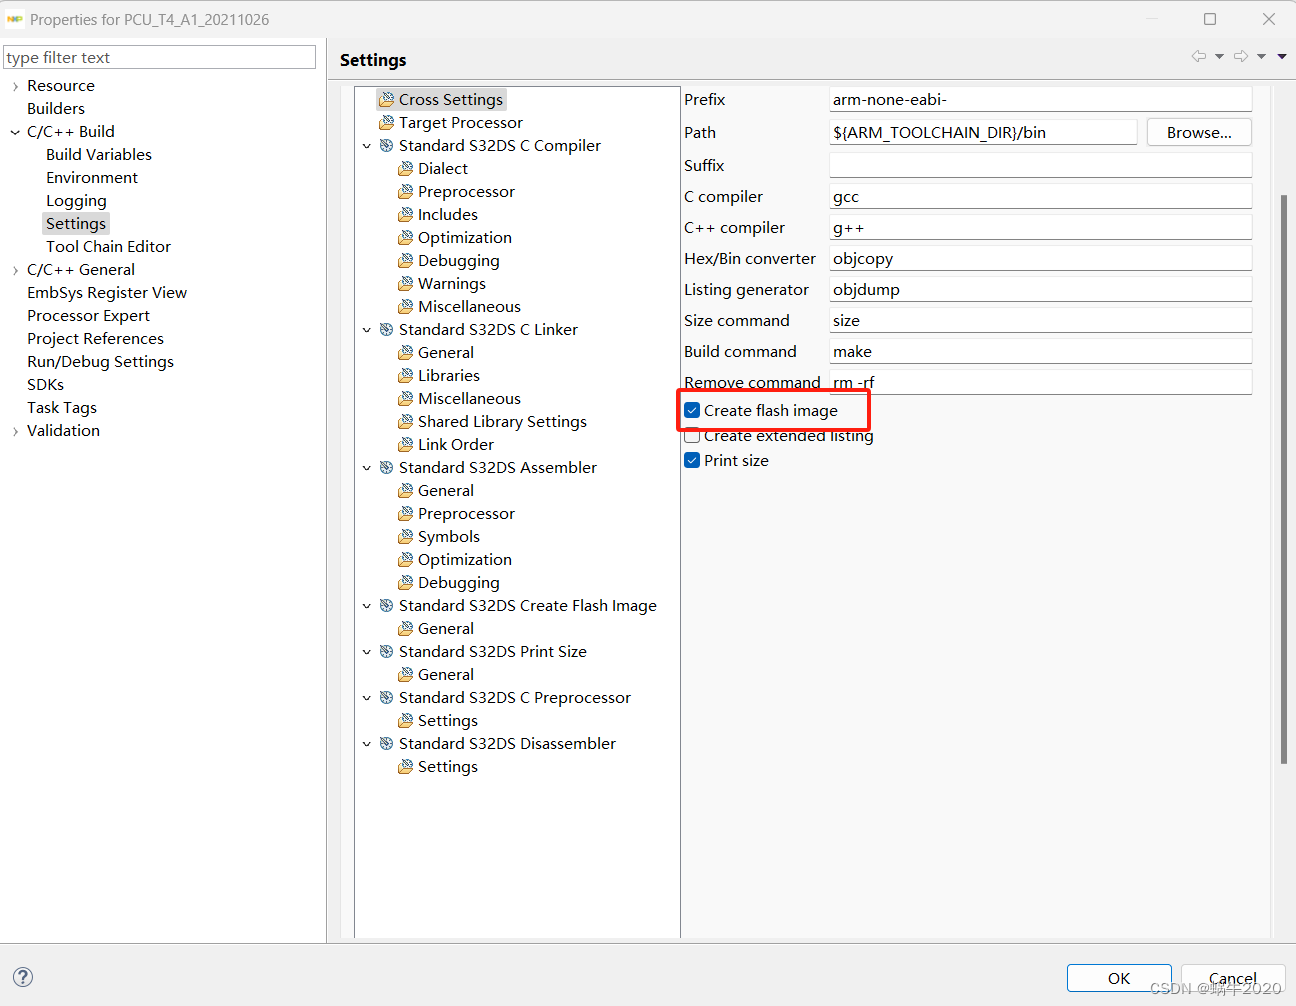The height and width of the screenshot is (1006, 1296).
Task: Click the Hex/Bin converter field
Action: click(1040, 258)
